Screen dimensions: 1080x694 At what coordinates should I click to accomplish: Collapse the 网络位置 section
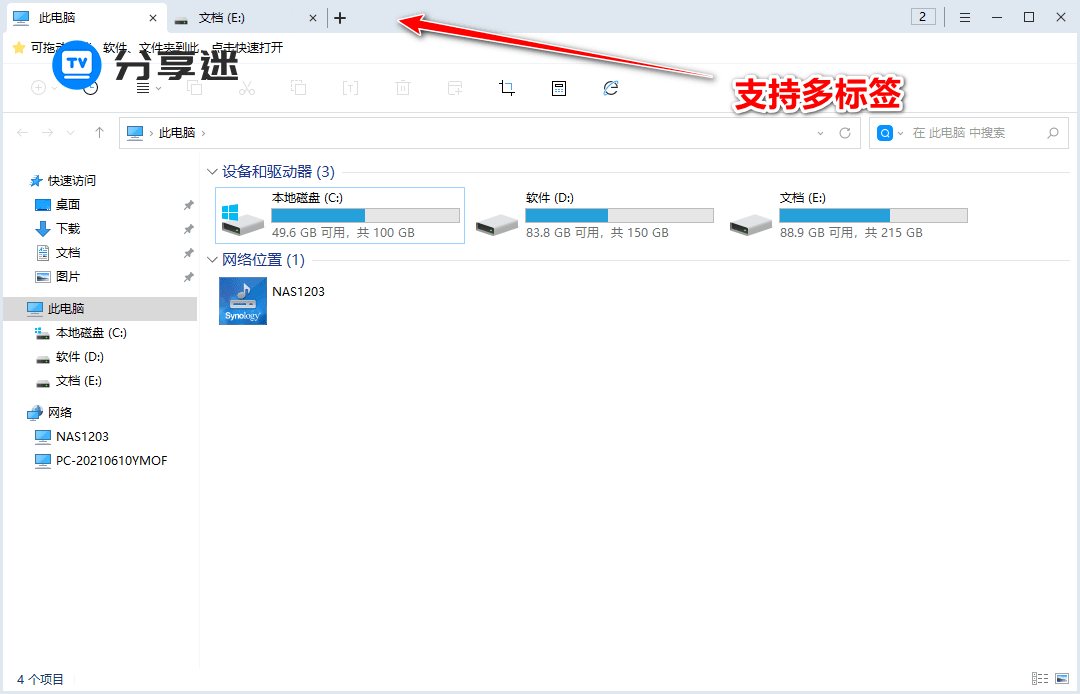pos(212,259)
